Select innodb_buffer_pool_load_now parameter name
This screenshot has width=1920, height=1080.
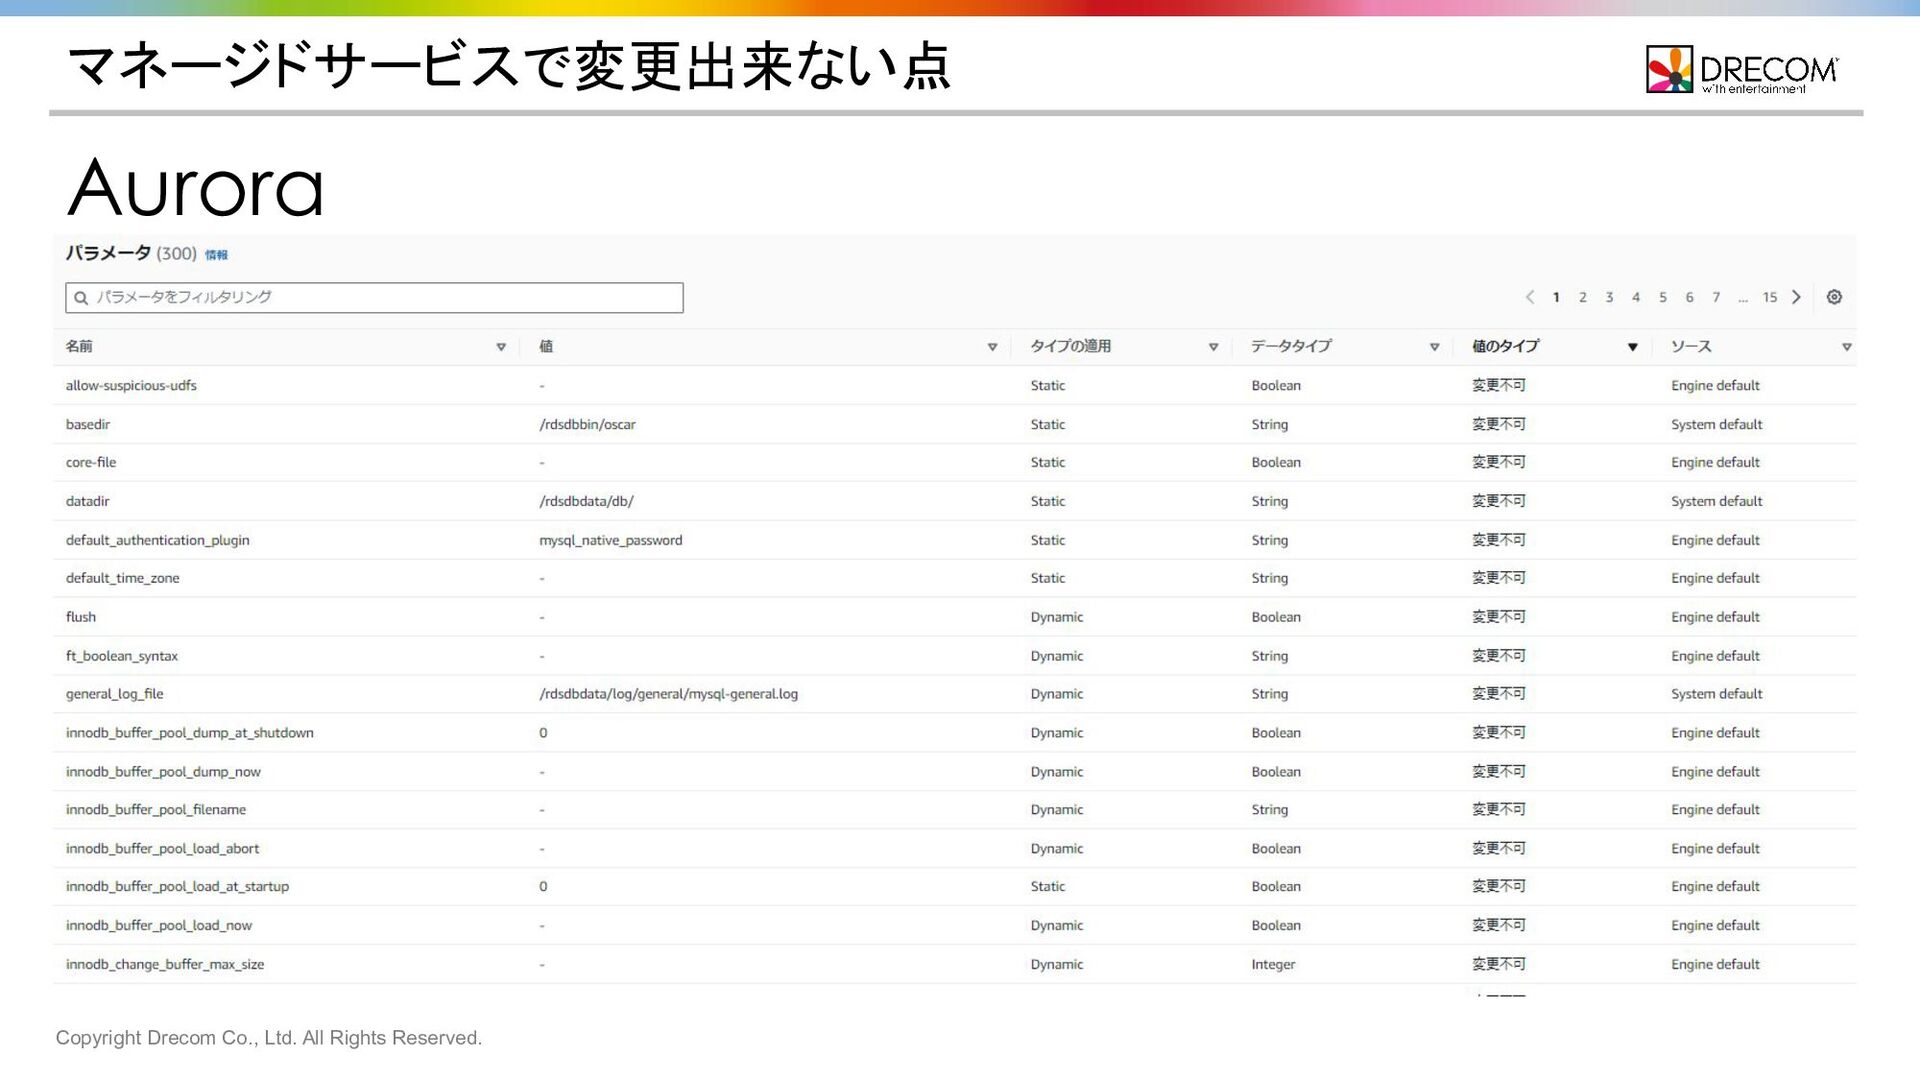pyautogui.click(x=159, y=926)
